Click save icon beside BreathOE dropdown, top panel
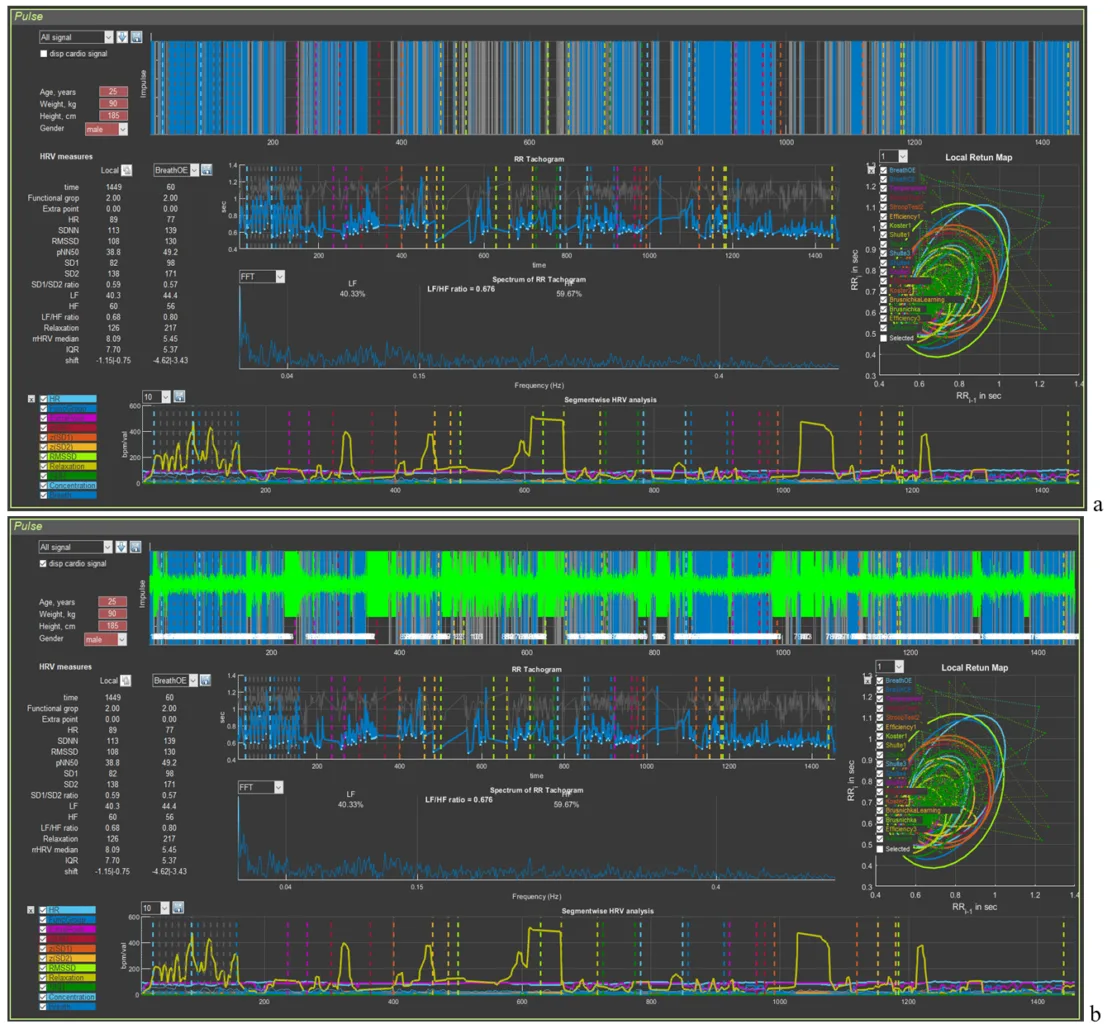This screenshot has height=1024, width=1112. pos(207,170)
